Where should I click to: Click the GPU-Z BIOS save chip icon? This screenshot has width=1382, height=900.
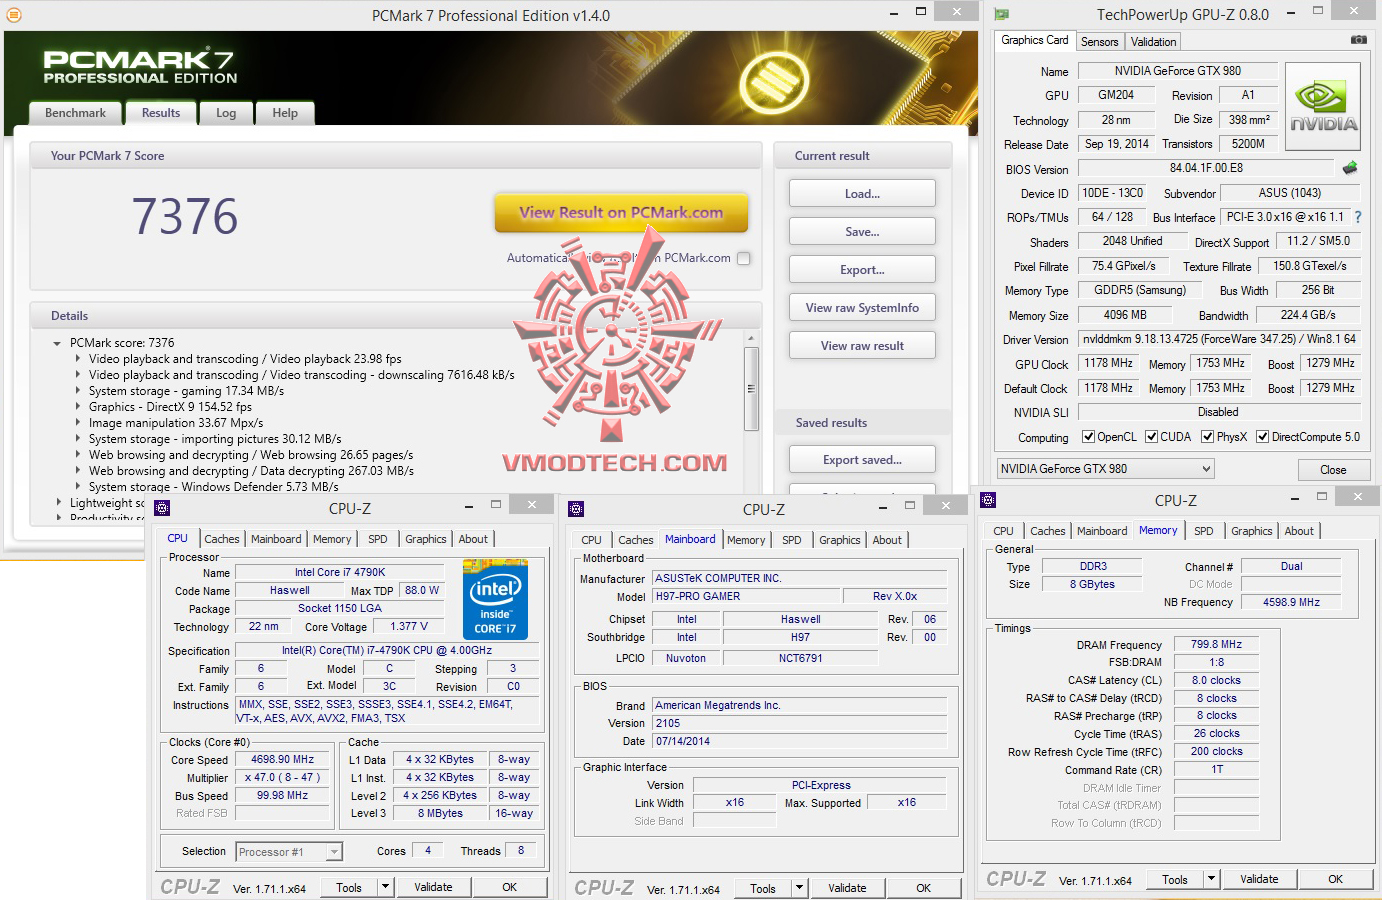coord(1350,168)
